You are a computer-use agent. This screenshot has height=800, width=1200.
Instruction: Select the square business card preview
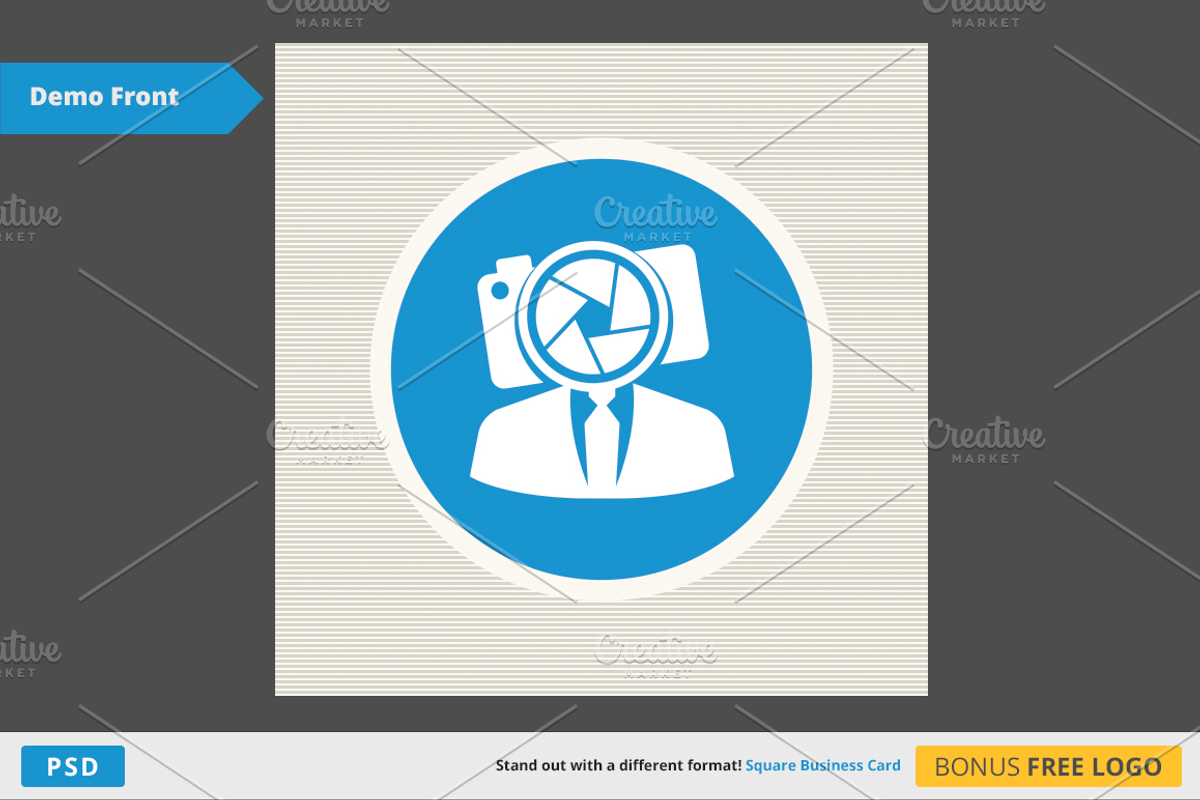pyautogui.click(x=601, y=369)
